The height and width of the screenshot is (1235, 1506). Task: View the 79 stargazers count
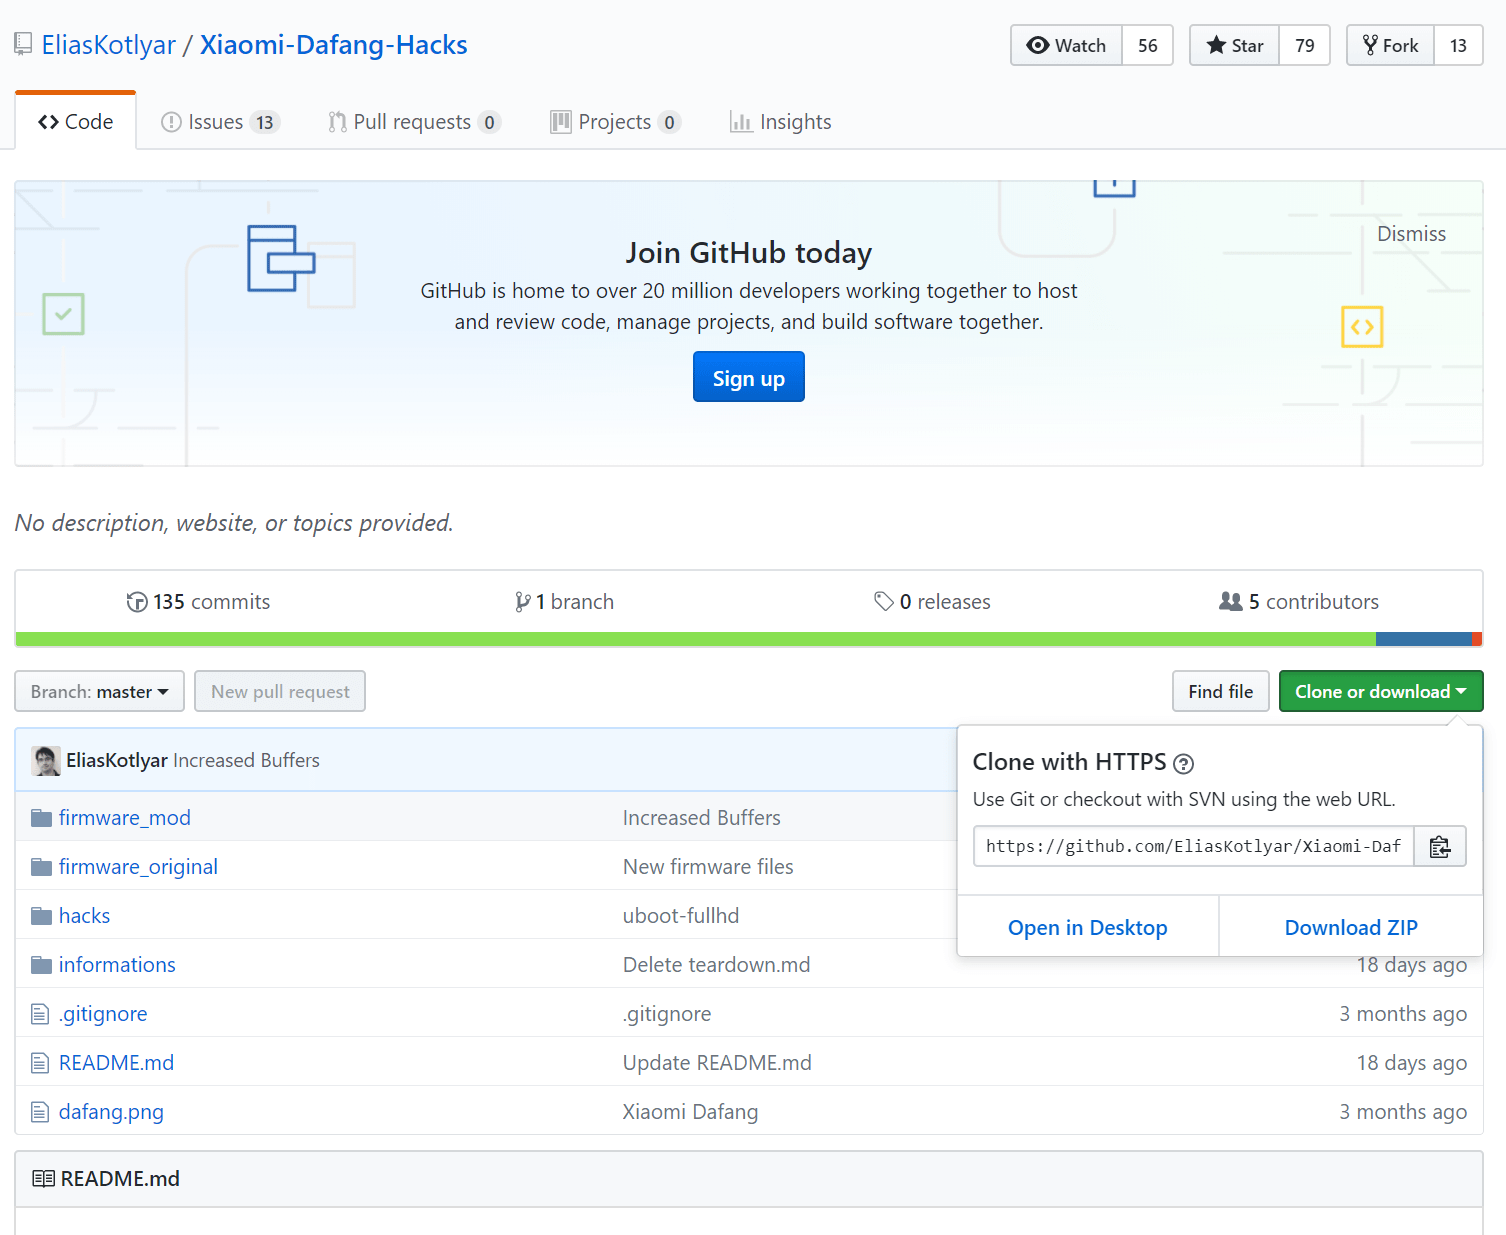(1305, 45)
